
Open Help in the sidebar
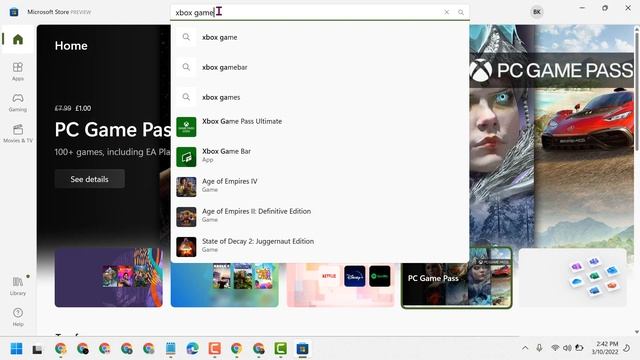coord(18,317)
